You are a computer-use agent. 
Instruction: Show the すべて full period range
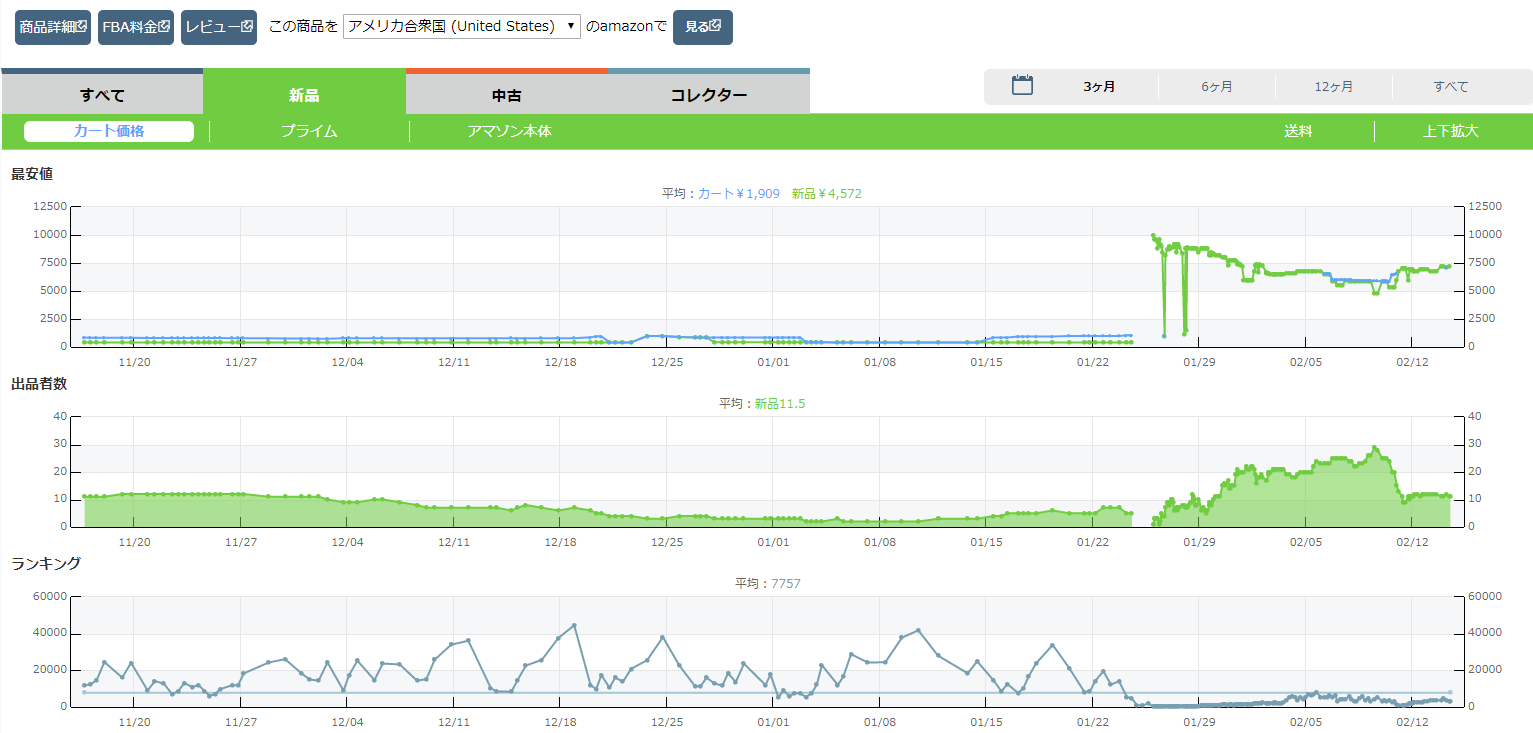[1450, 87]
